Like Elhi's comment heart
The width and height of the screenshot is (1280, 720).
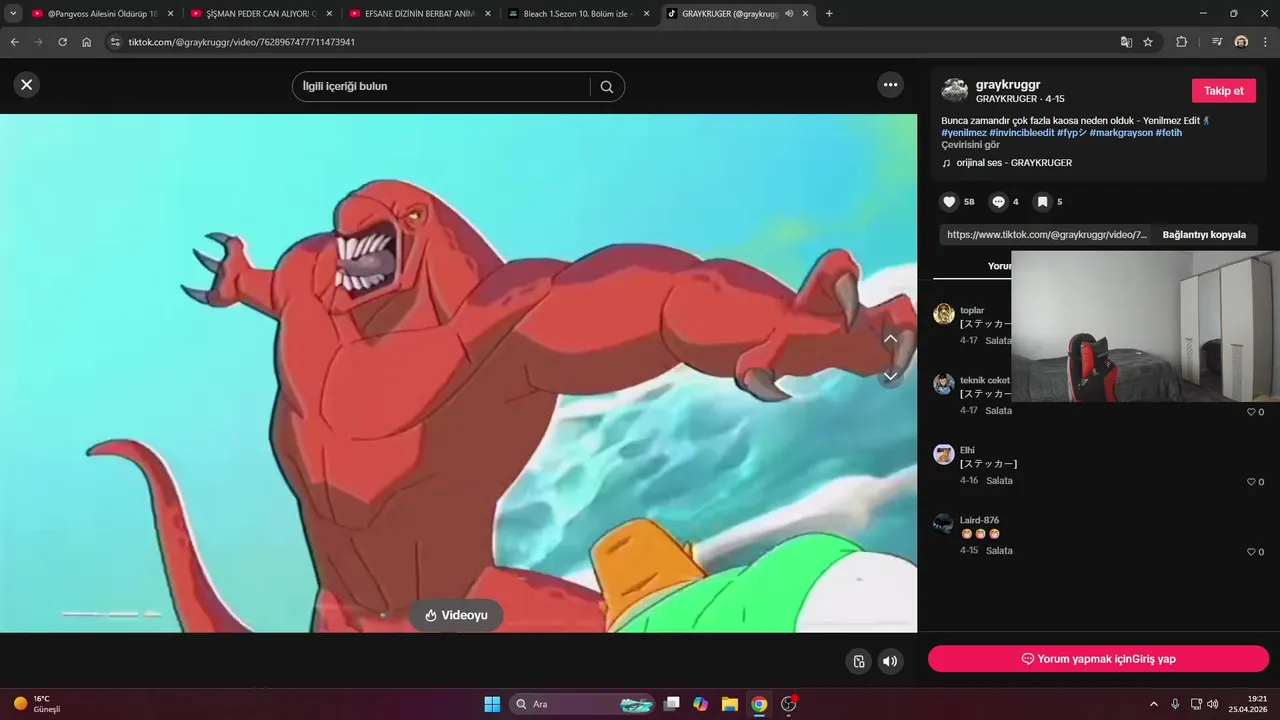(x=1250, y=482)
